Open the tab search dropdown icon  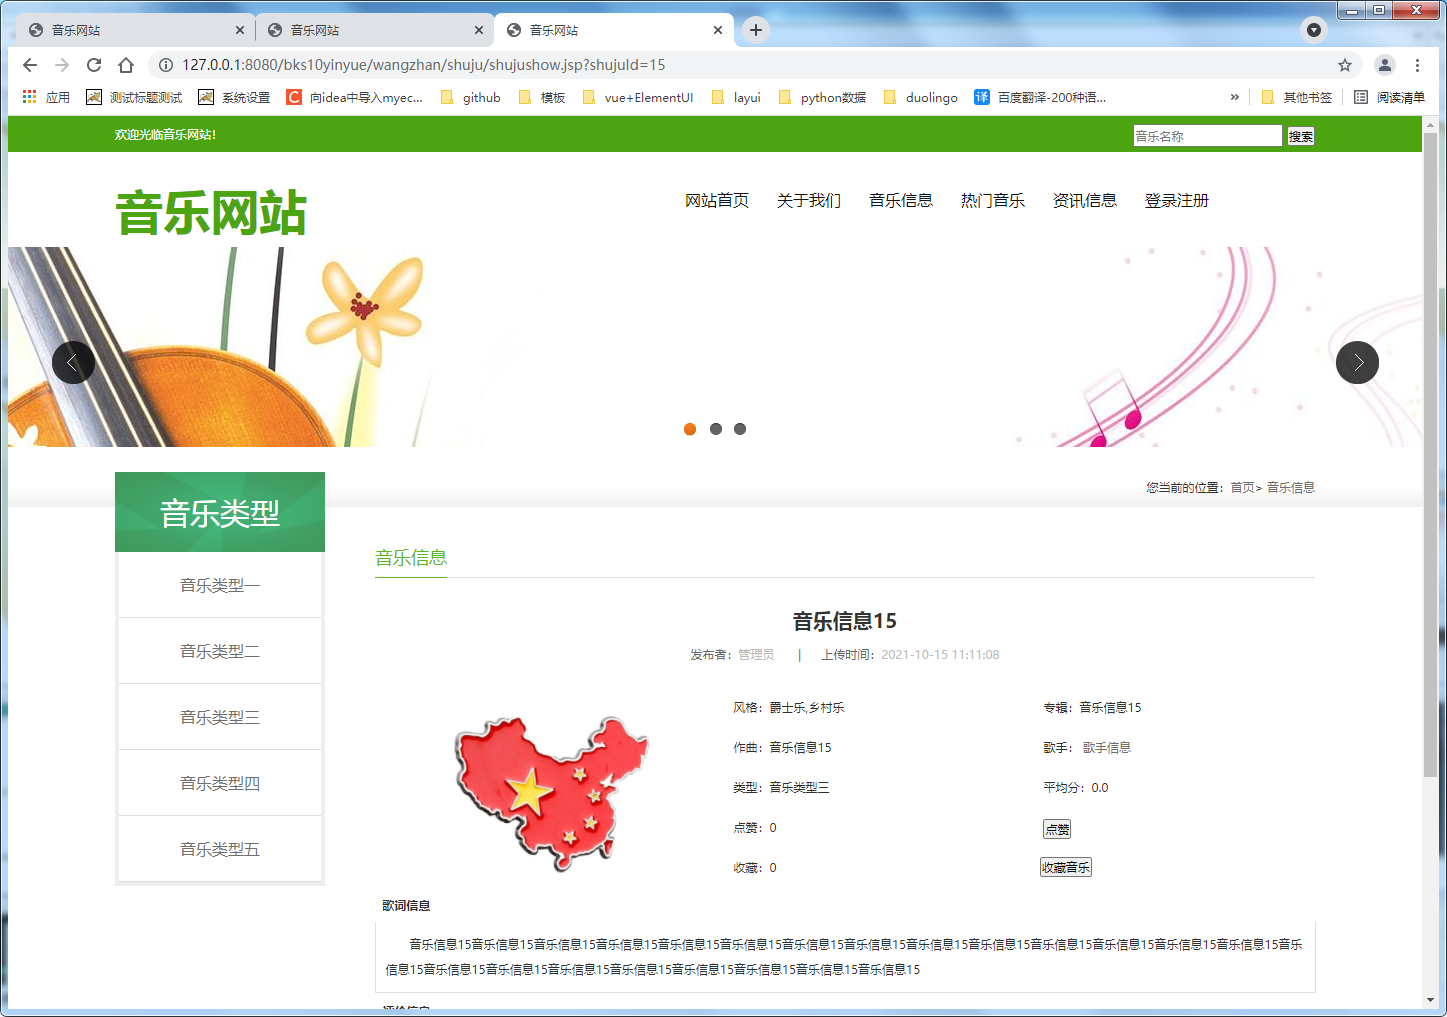(1314, 30)
